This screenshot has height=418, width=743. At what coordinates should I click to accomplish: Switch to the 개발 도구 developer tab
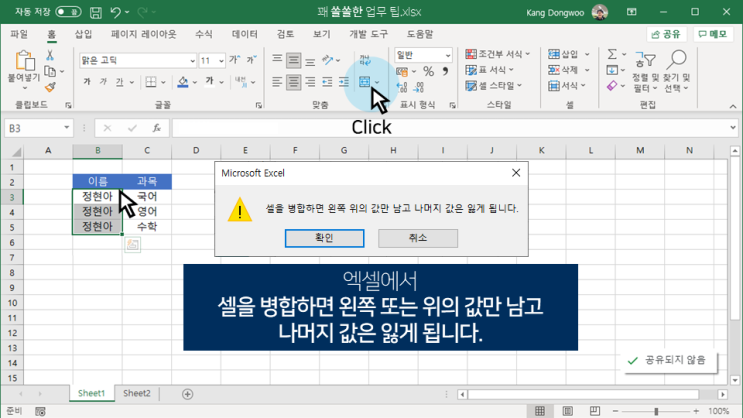[368, 34]
